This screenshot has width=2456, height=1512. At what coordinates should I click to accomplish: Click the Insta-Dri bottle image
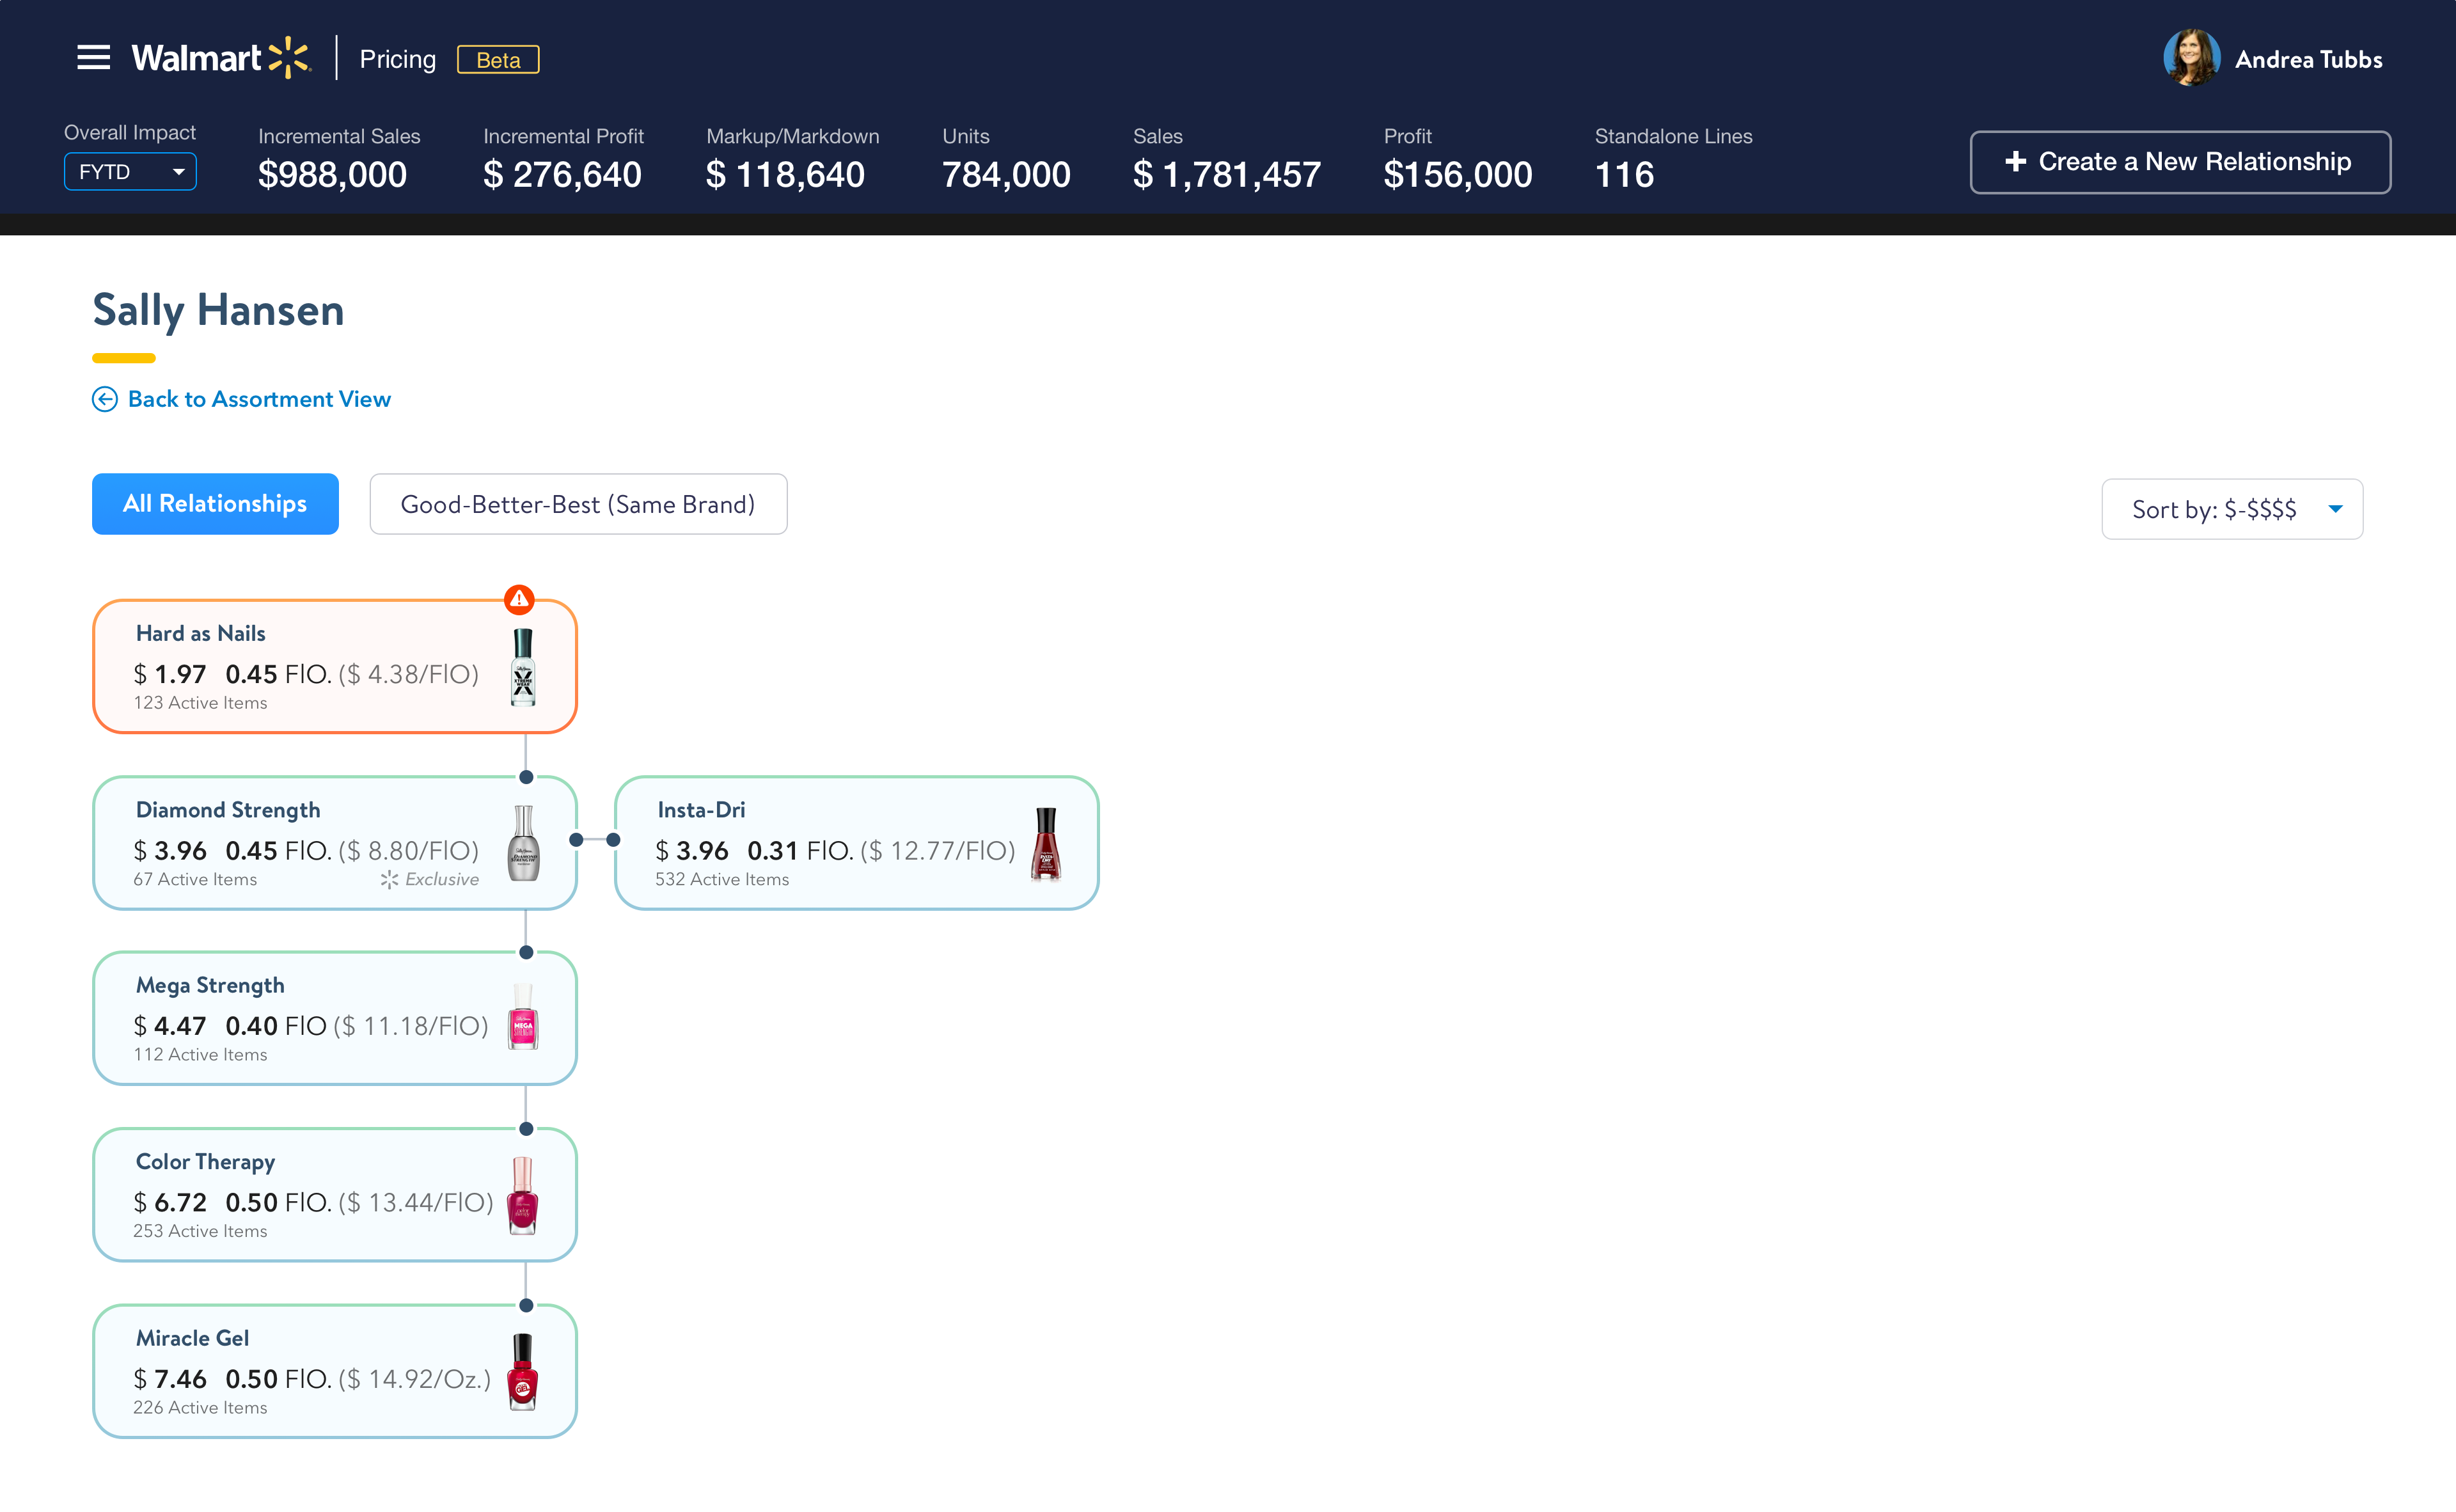click(x=1046, y=843)
